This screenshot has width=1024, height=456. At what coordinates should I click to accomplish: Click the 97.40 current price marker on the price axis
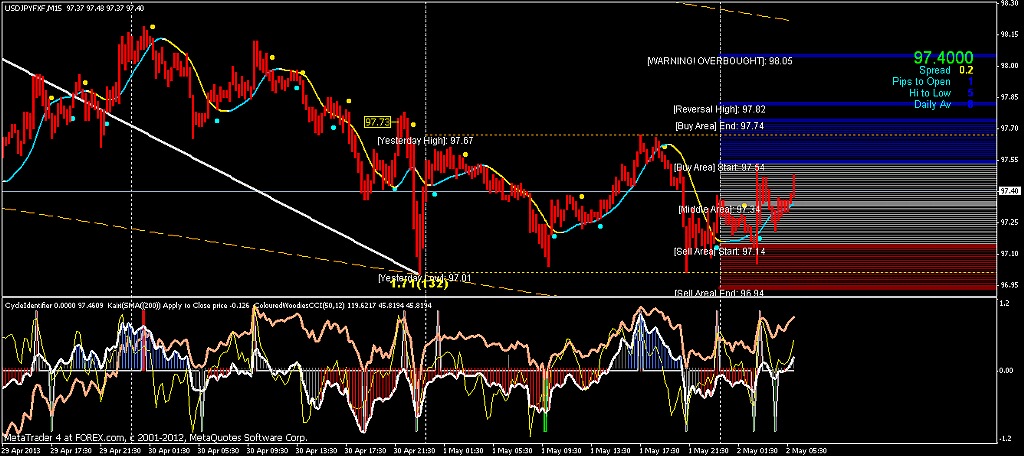tap(1010, 191)
